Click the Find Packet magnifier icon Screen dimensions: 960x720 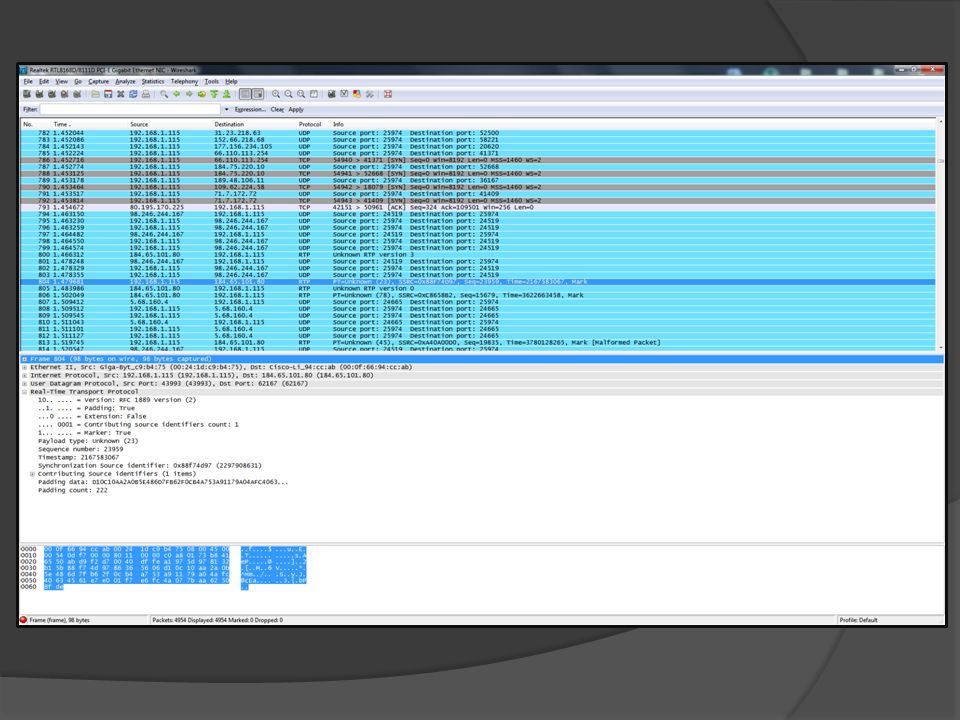[164, 94]
